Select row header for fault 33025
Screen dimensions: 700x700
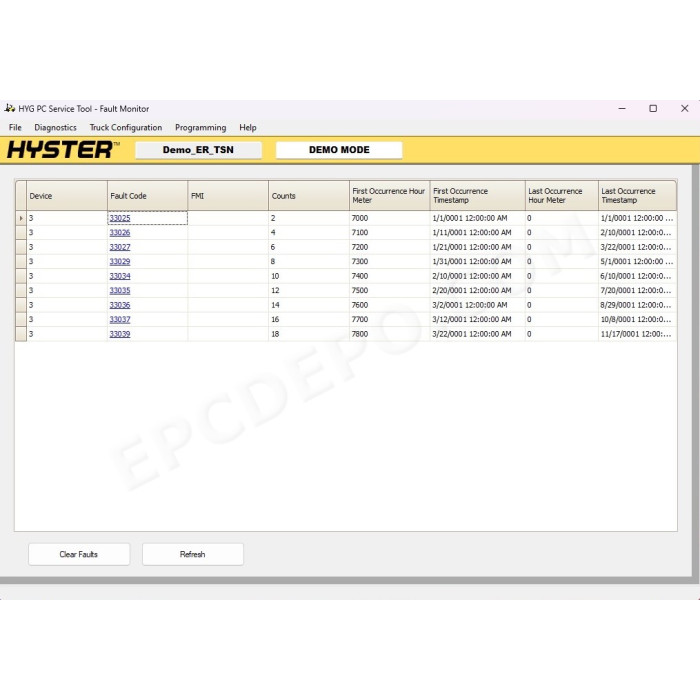21,218
